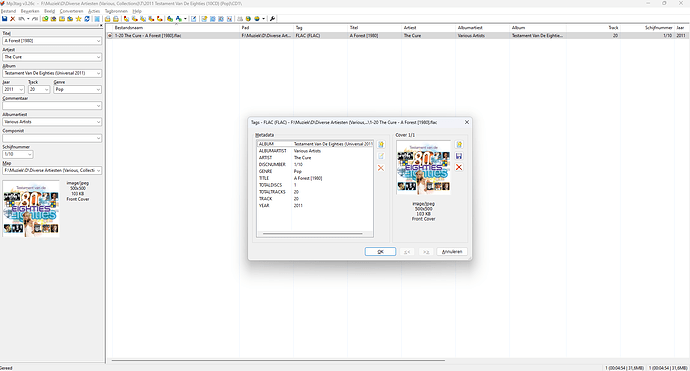Remove cover with red X in Tags dialog

pos(459,167)
